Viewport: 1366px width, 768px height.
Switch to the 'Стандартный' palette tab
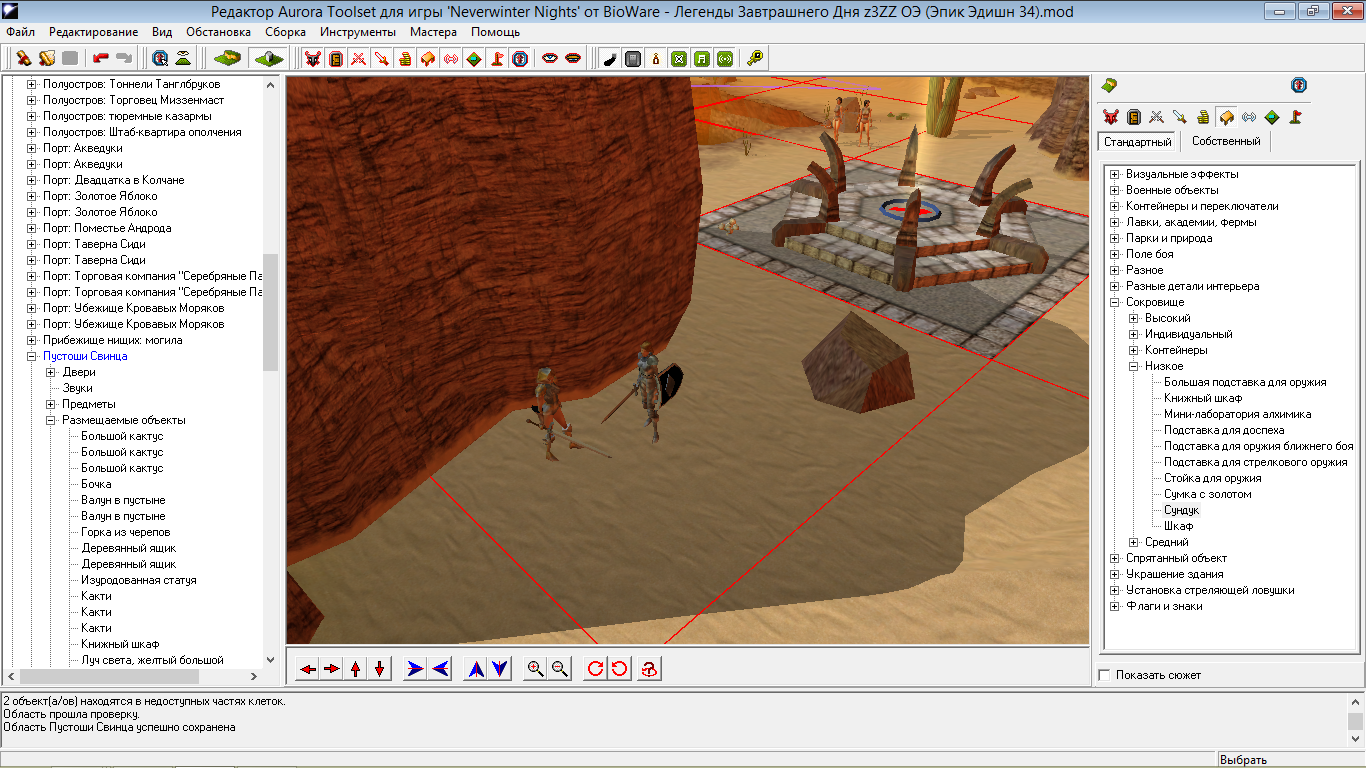point(1137,142)
